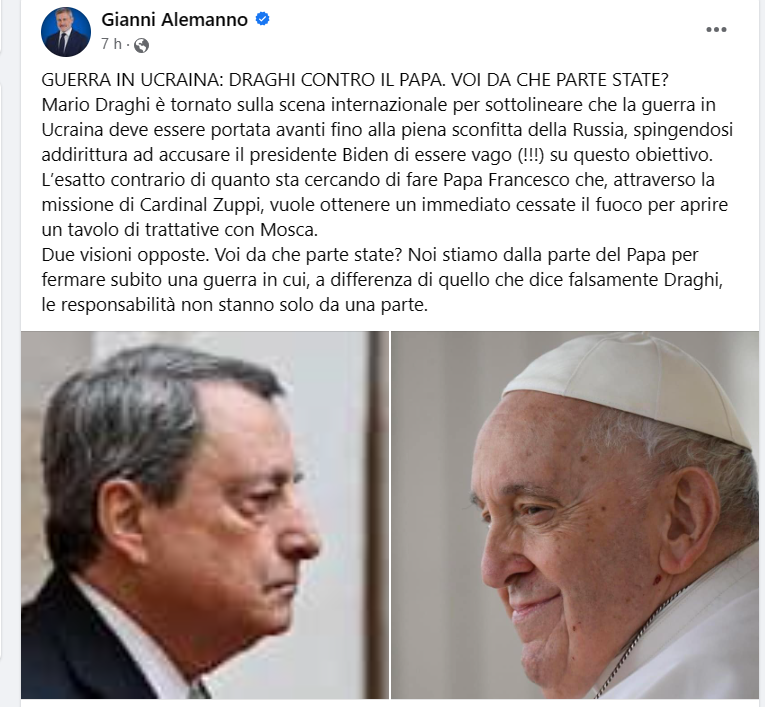Click the sentence starting "L'esatto contrario di quanto"

378,180
